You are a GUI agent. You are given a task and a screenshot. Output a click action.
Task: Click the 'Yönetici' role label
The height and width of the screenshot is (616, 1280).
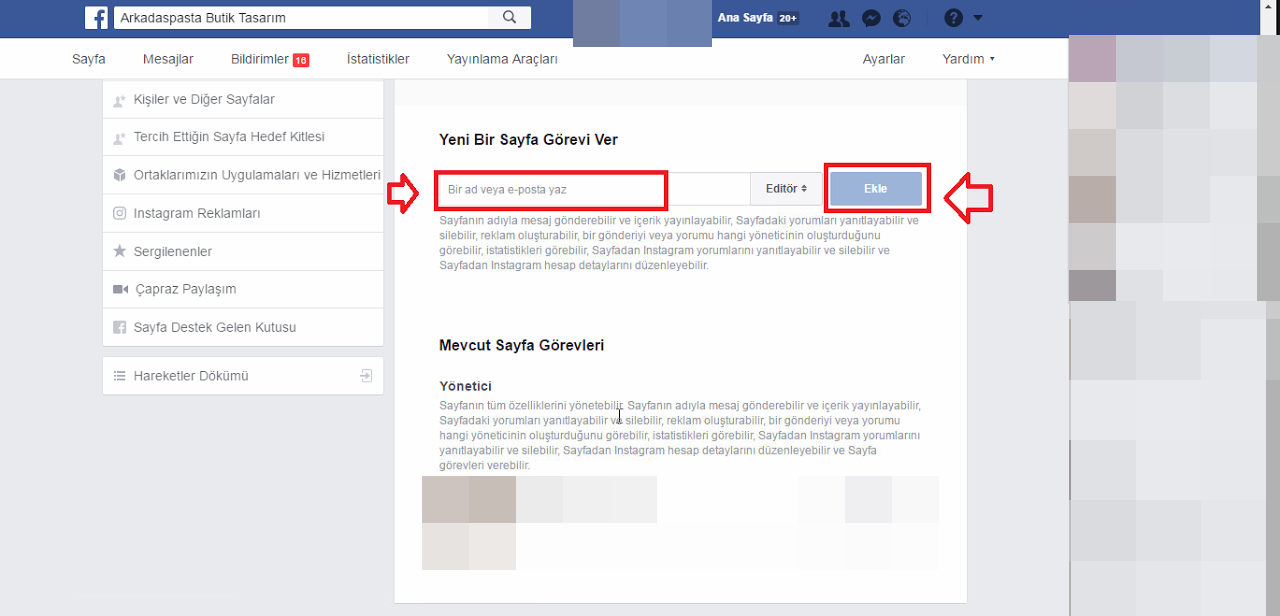pyautogui.click(x=466, y=386)
